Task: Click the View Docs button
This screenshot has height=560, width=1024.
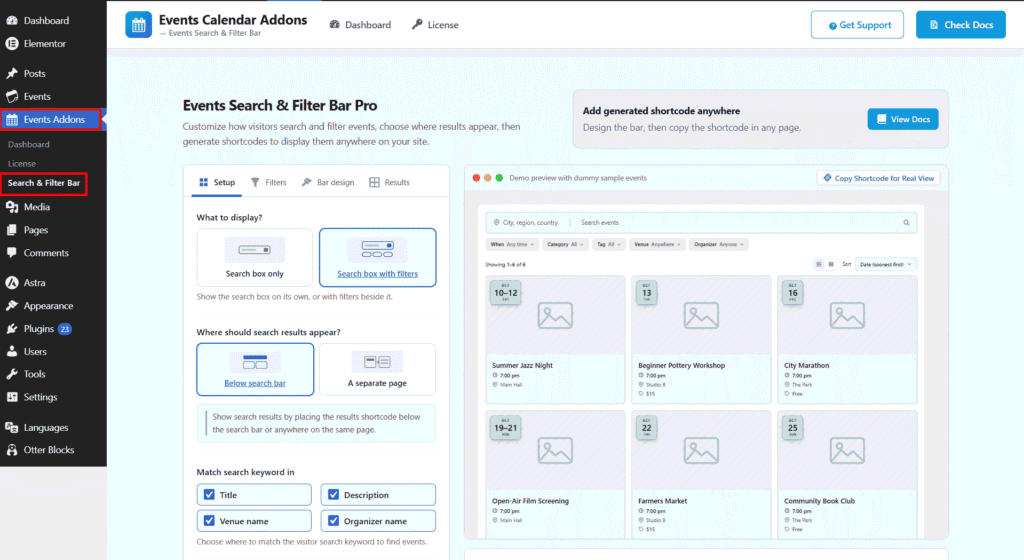Action: coord(903,119)
